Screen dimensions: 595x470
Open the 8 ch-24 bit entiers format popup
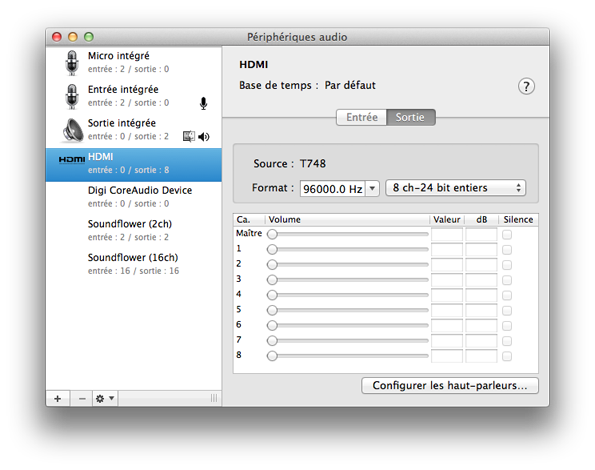pos(456,188)
